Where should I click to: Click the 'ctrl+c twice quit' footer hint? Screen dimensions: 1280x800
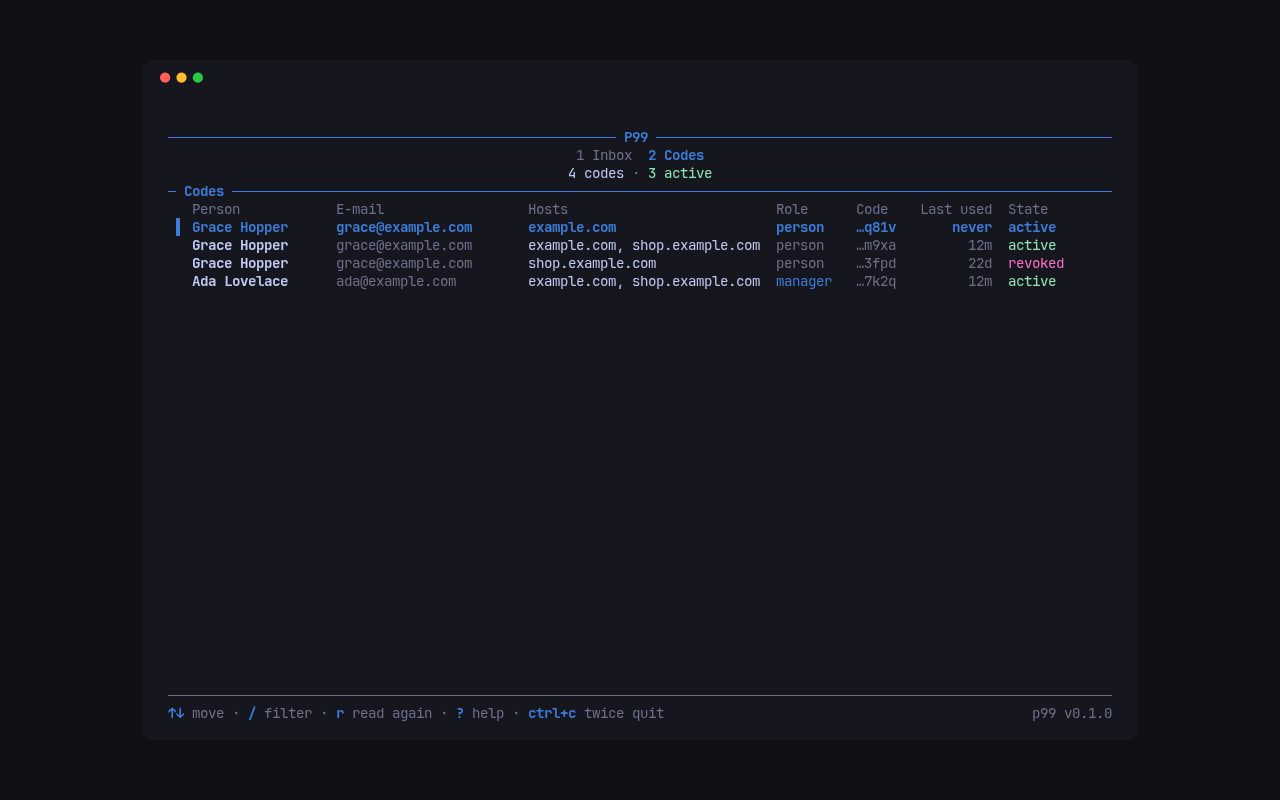tap(596, 714)
